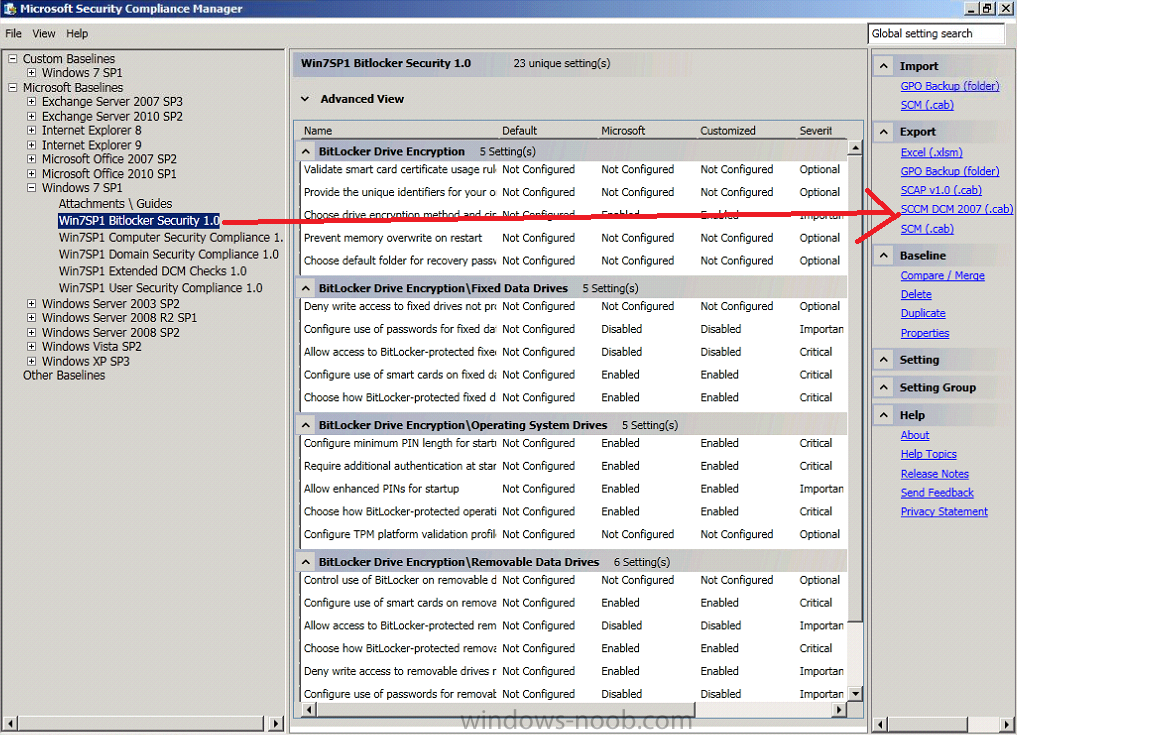Viewport: 1152px width, 735px height.
Task: Collapse the Import actions section
Action: click(x=884, y=66)
